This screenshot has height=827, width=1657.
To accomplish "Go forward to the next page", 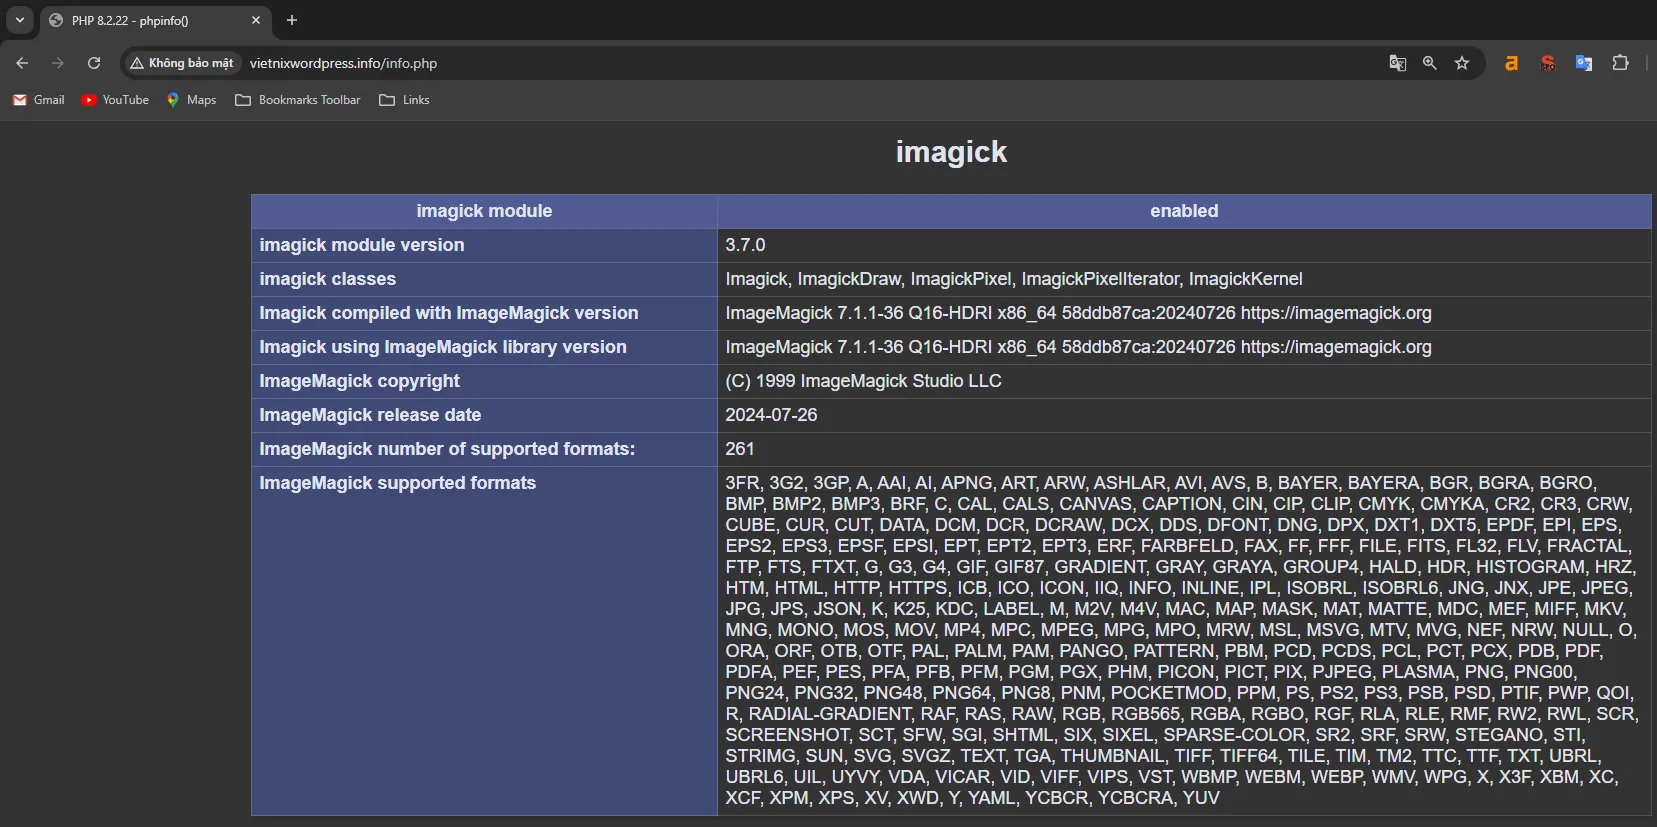I will pos(58,63).
